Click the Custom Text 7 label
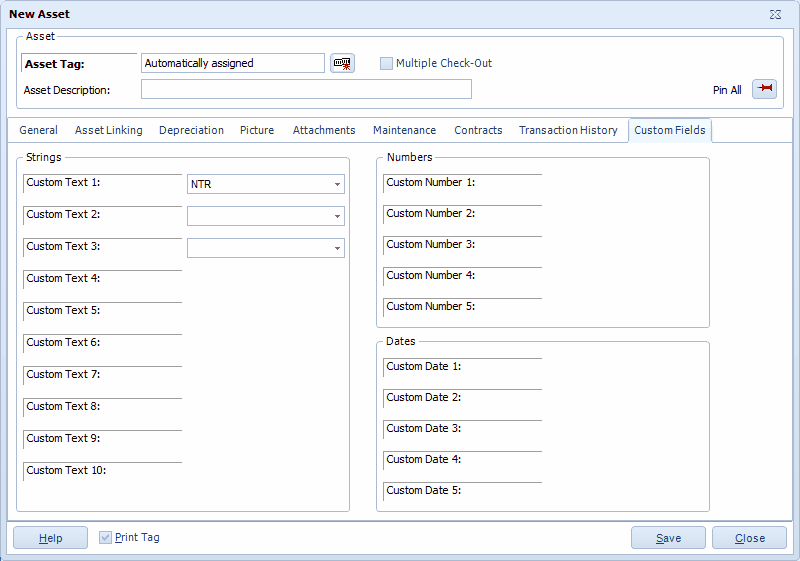Viewport: 800px width, 561px height. tap(63, 374)
